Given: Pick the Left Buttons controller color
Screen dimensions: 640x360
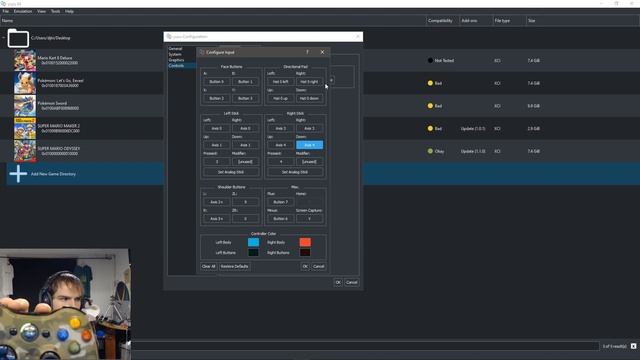Looking at the screenshot, I should 253,253.
